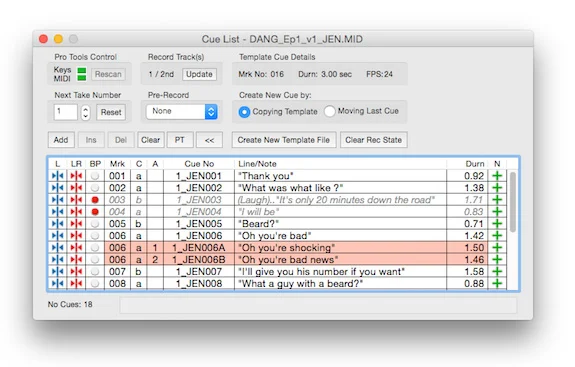Click the blue locate icon for cue 1_JEN002
Viewport: 575px width, 367px height.
(x=58, y=188)
